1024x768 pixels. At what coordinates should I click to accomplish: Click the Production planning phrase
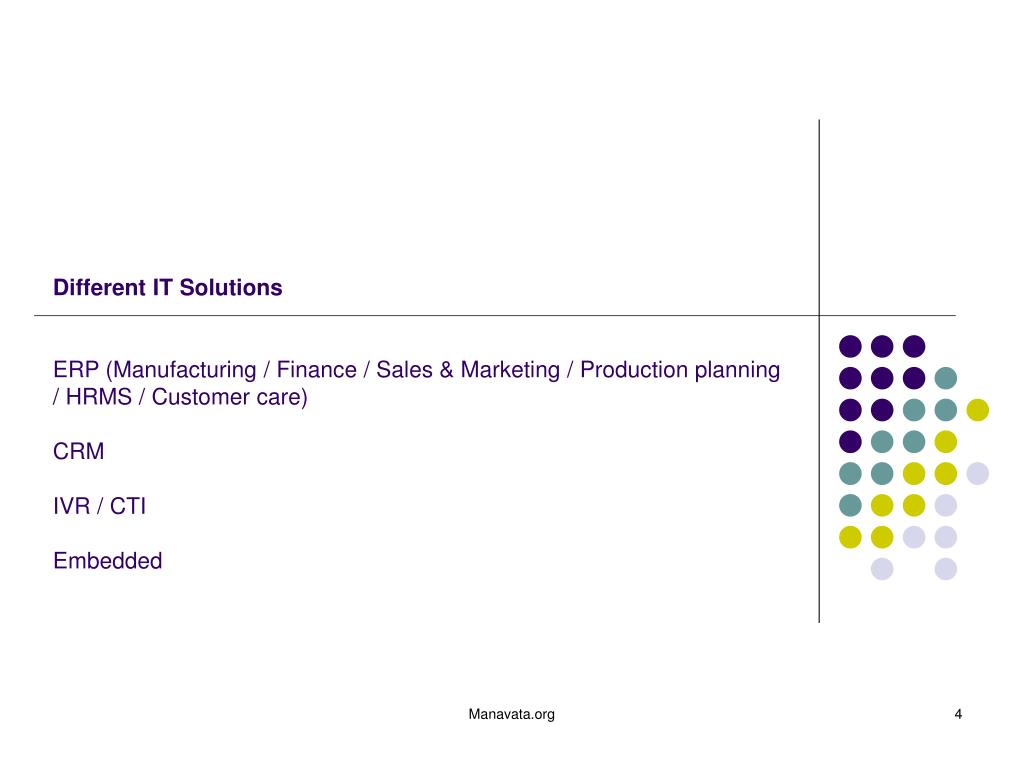(680, 370)
